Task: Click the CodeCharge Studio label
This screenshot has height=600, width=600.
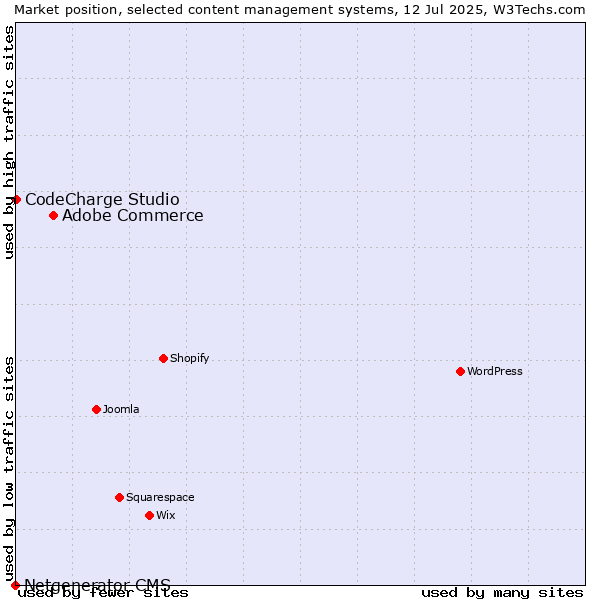Action: 102,199
